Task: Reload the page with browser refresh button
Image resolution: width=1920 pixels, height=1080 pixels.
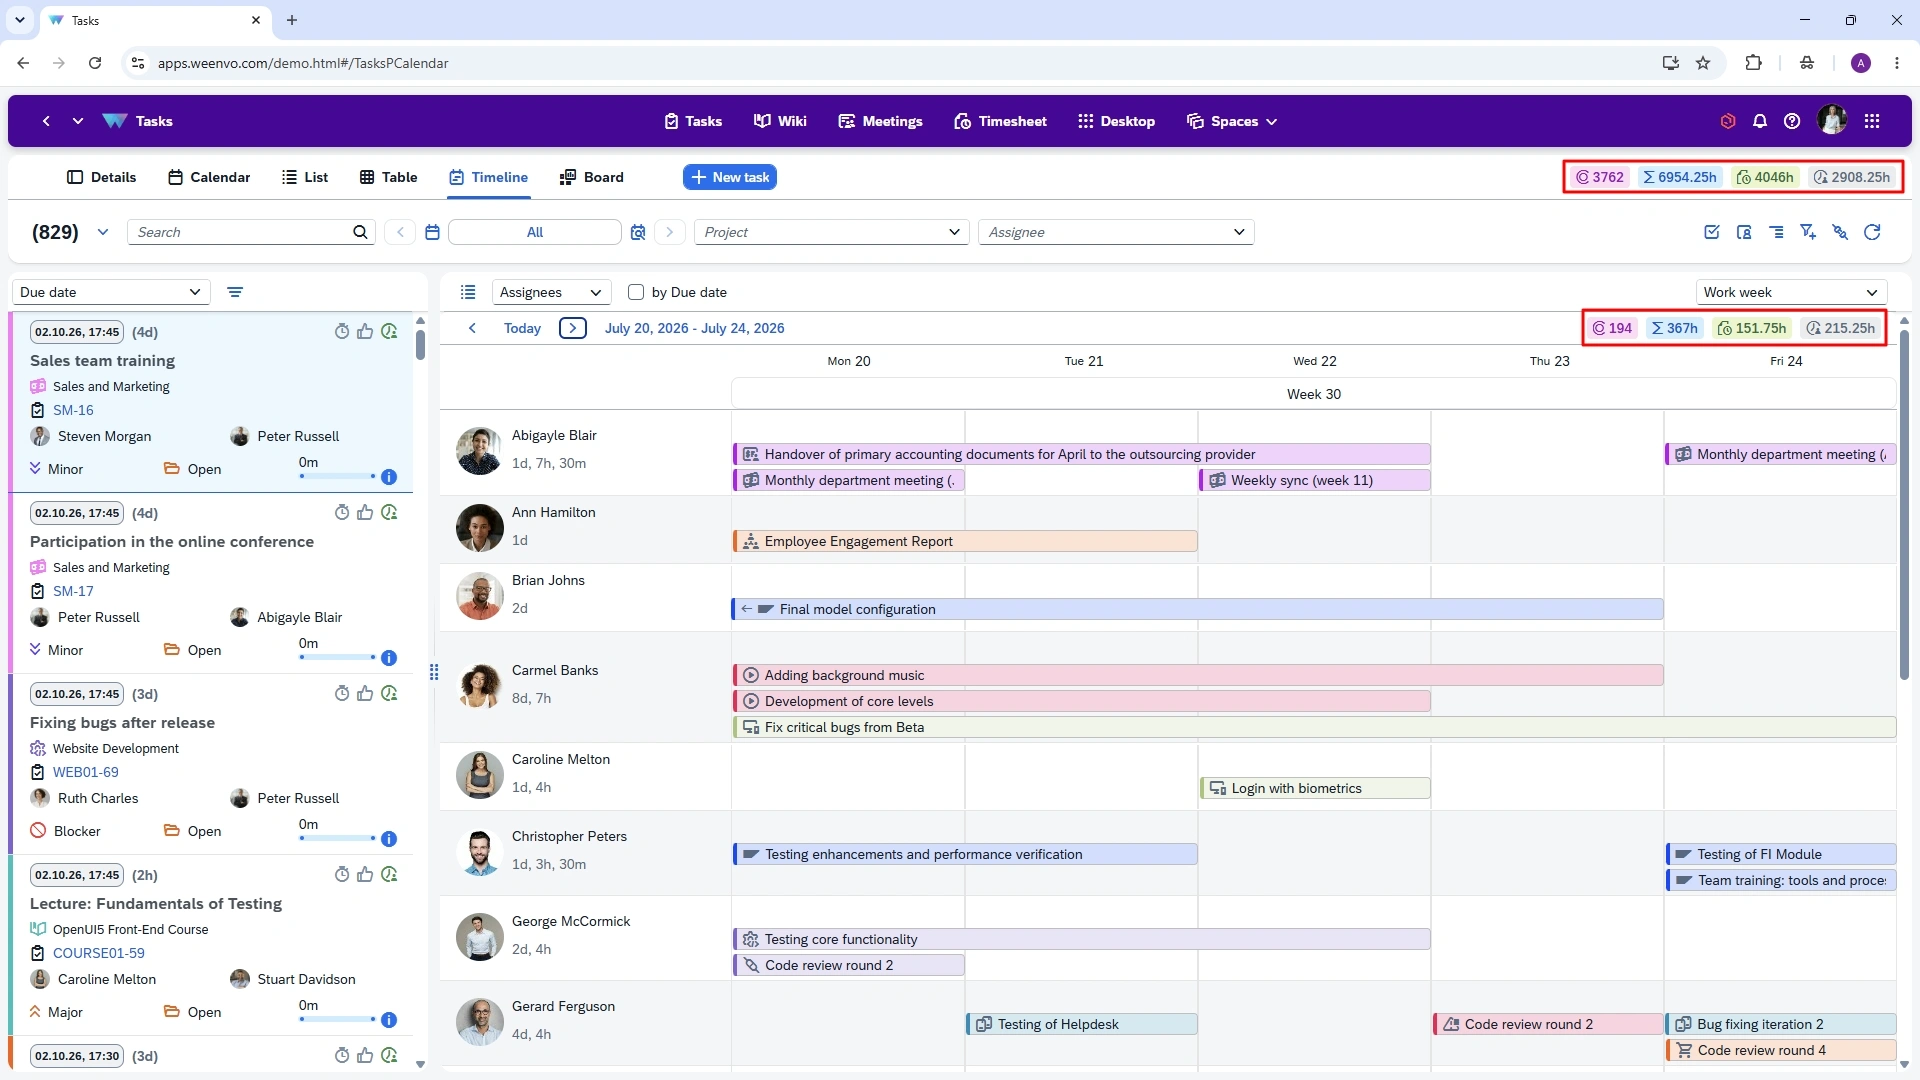Action: 95,63
